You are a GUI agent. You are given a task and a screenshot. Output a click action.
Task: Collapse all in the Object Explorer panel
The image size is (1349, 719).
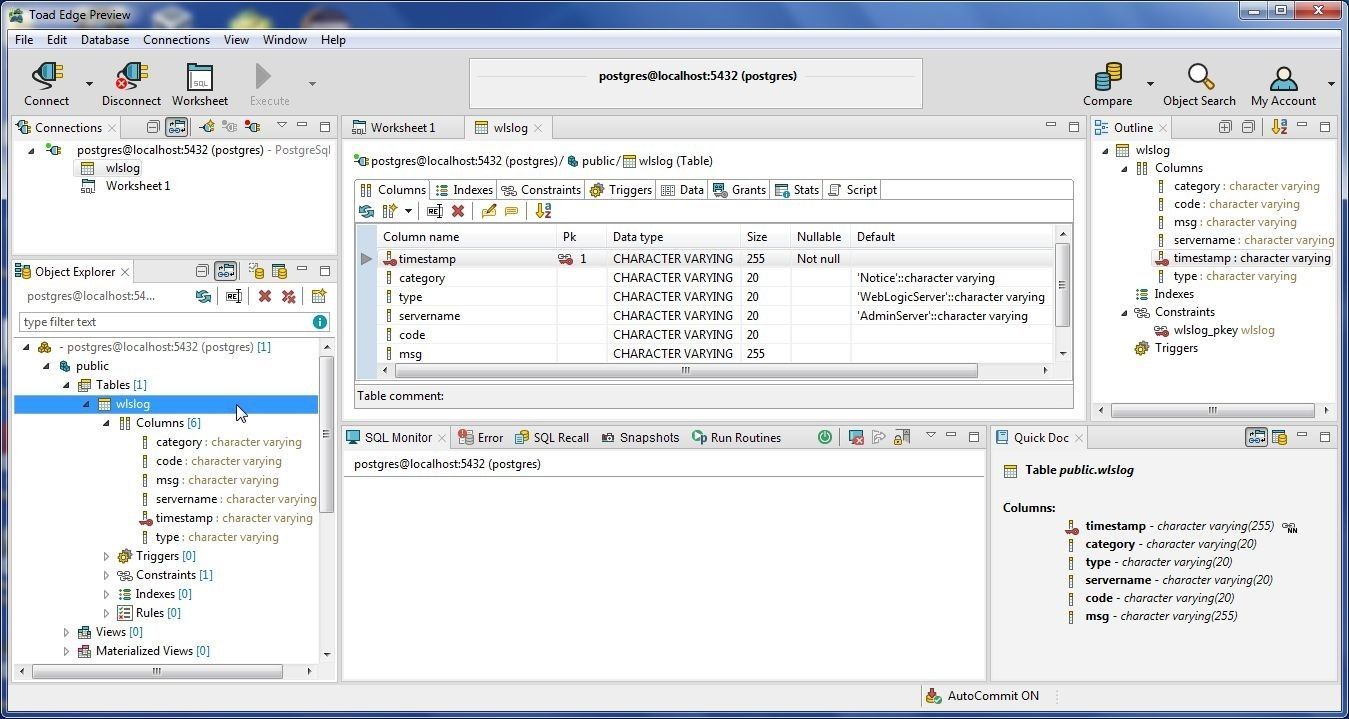(x=202, y=271)
